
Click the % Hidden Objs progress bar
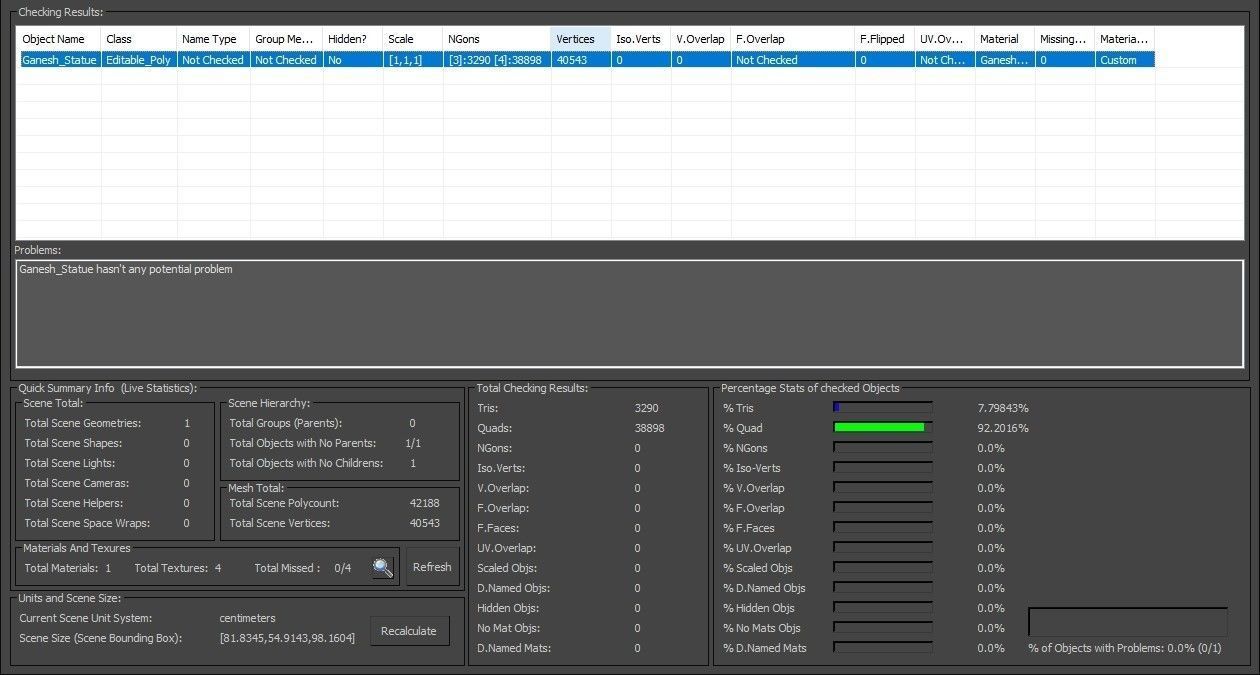pos(883,608)
